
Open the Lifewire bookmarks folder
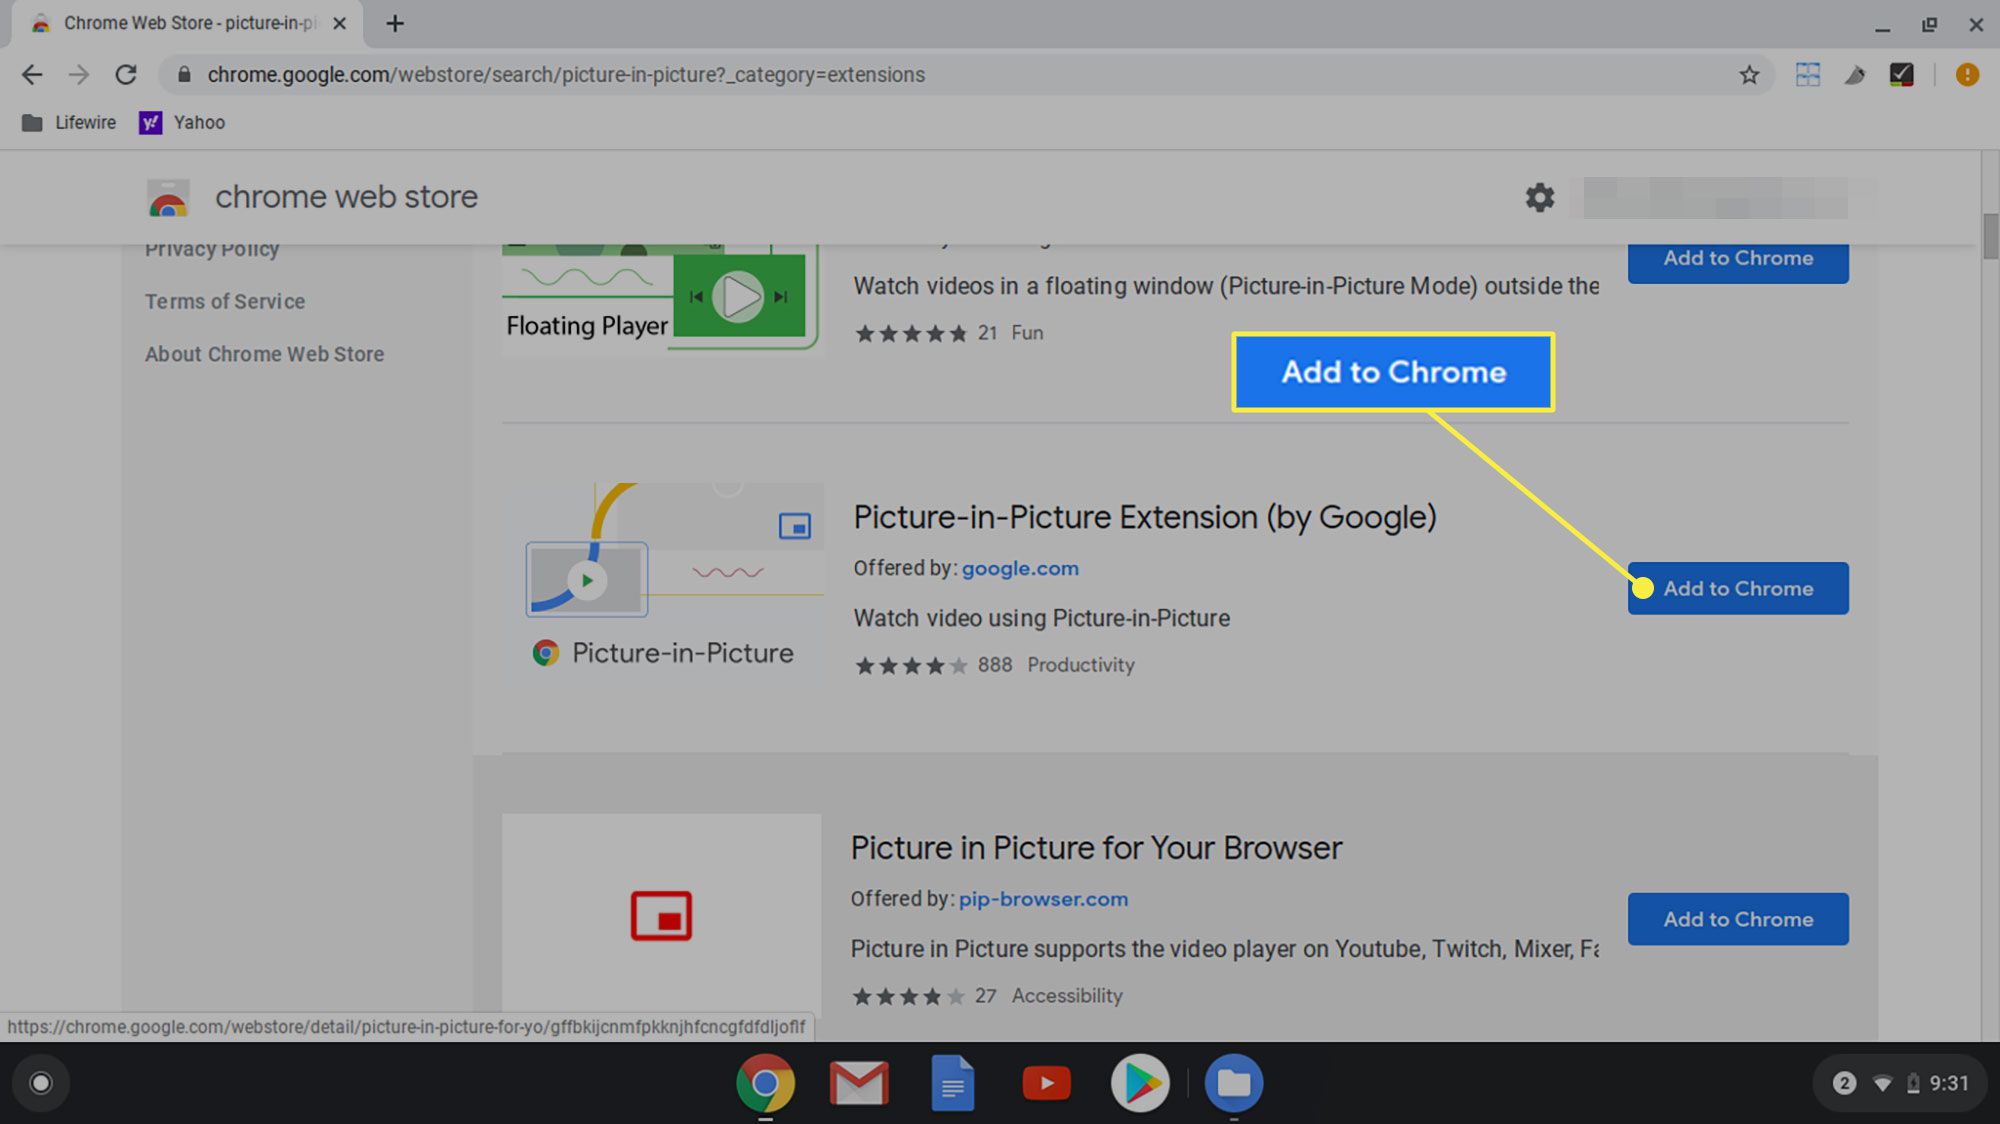[x=69, y=123]
